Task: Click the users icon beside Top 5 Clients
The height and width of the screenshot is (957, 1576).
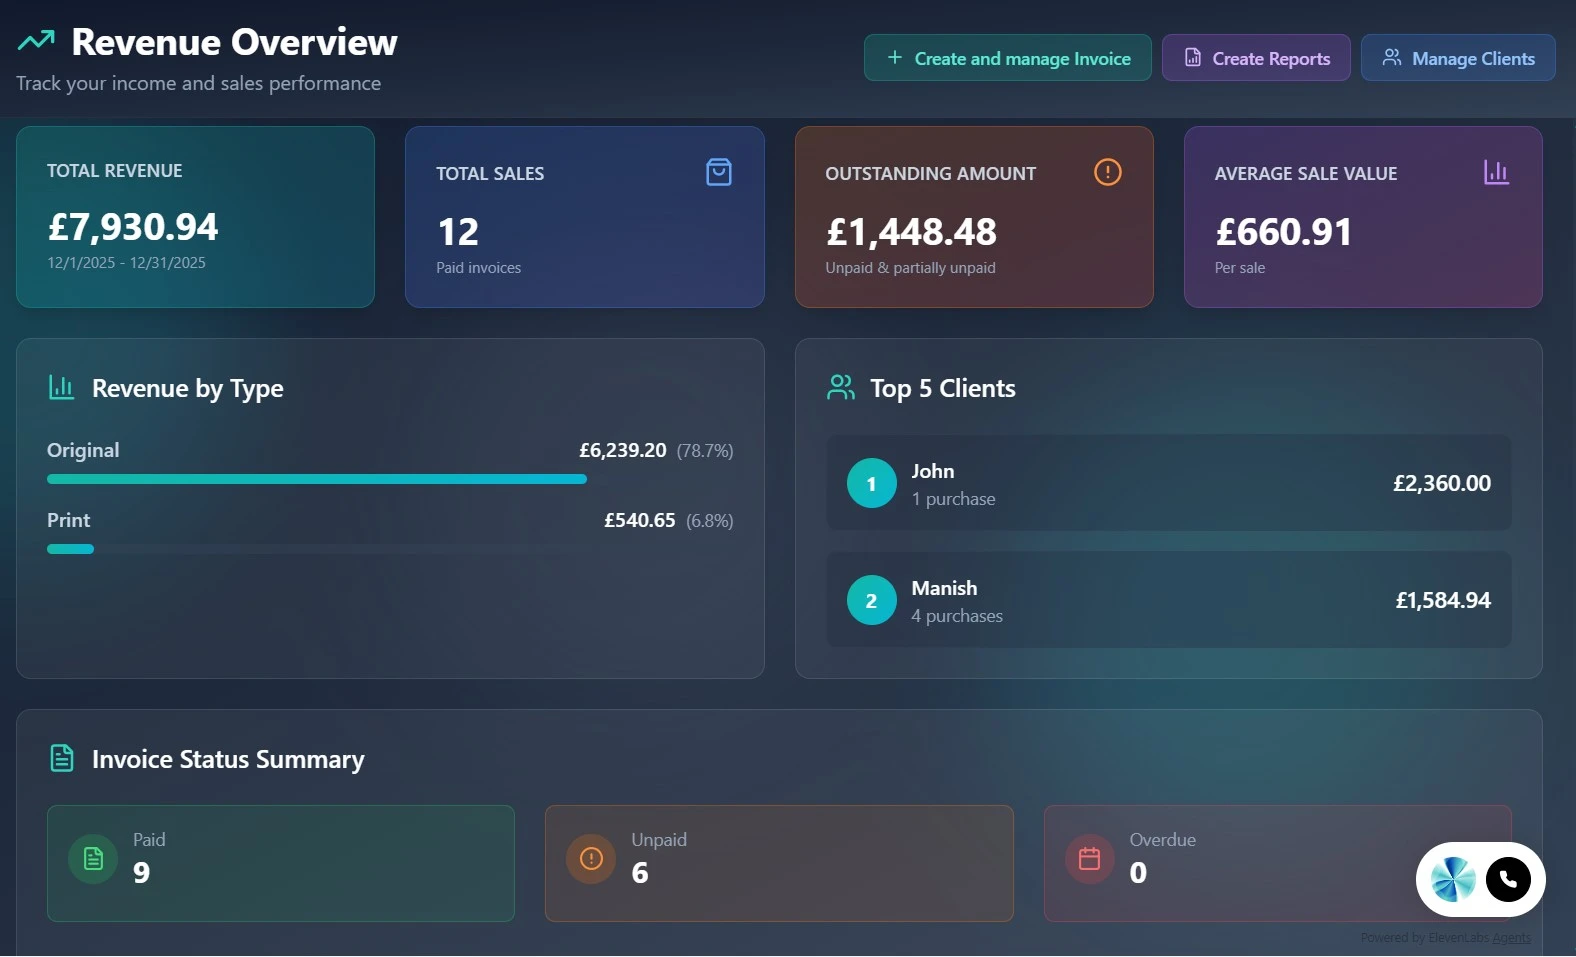Action: pyautogui.click(x=841, y=387)
